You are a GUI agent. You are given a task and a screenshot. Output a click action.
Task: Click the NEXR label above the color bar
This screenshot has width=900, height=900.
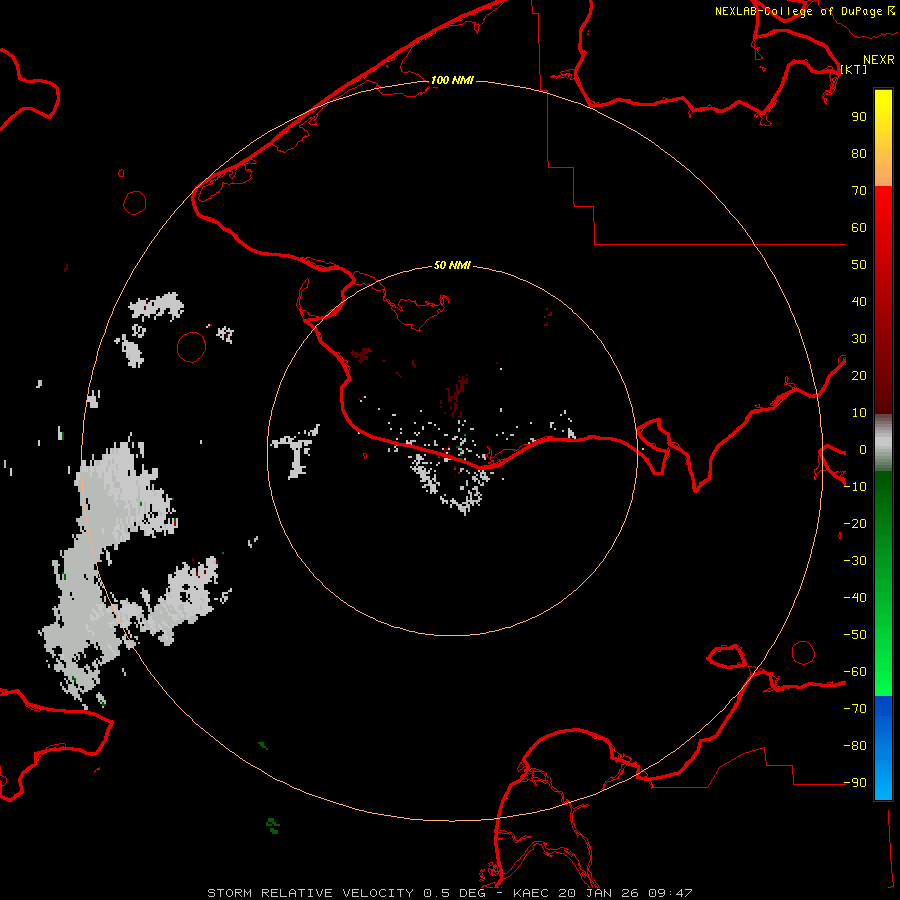click(879, 60)
